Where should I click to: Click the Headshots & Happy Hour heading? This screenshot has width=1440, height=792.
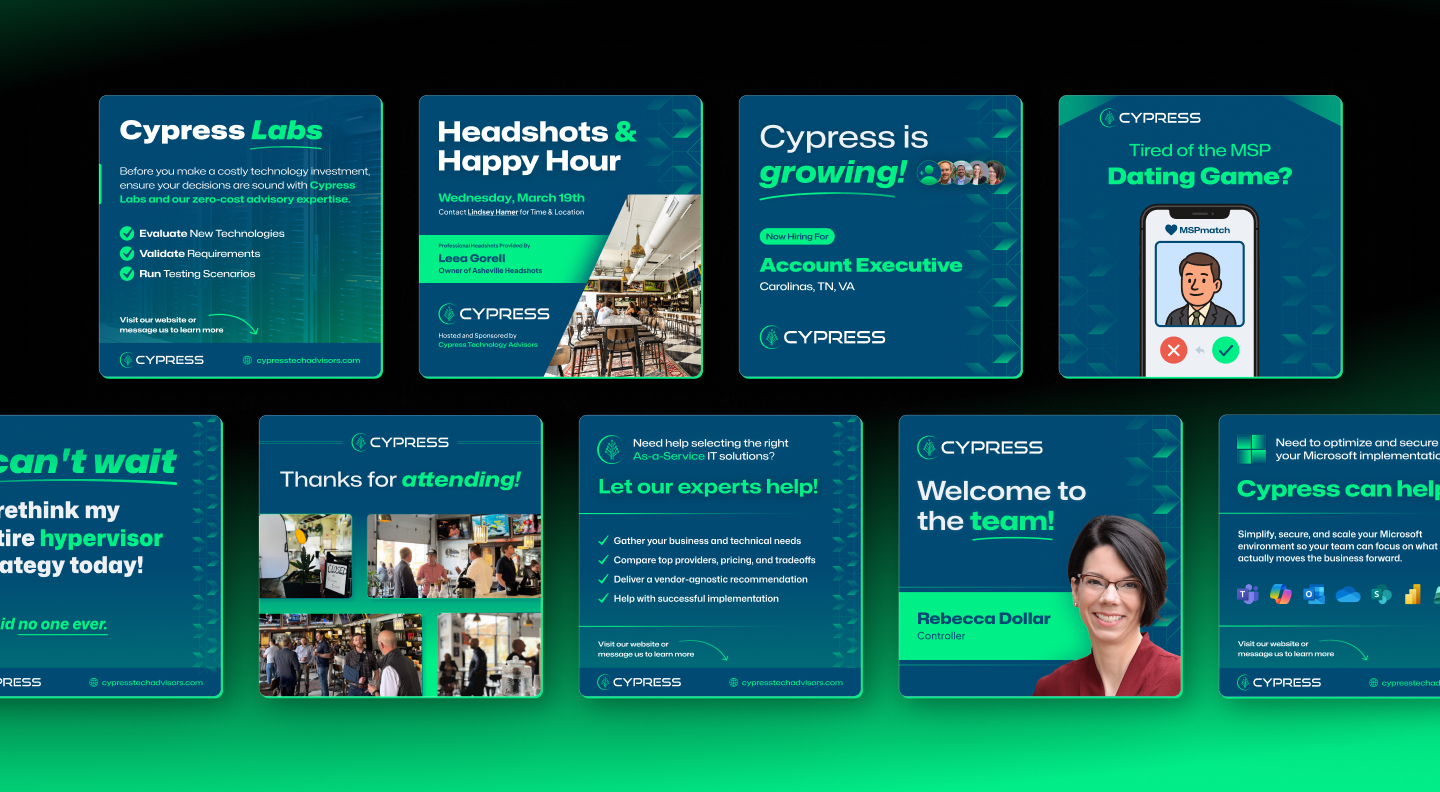537,146
